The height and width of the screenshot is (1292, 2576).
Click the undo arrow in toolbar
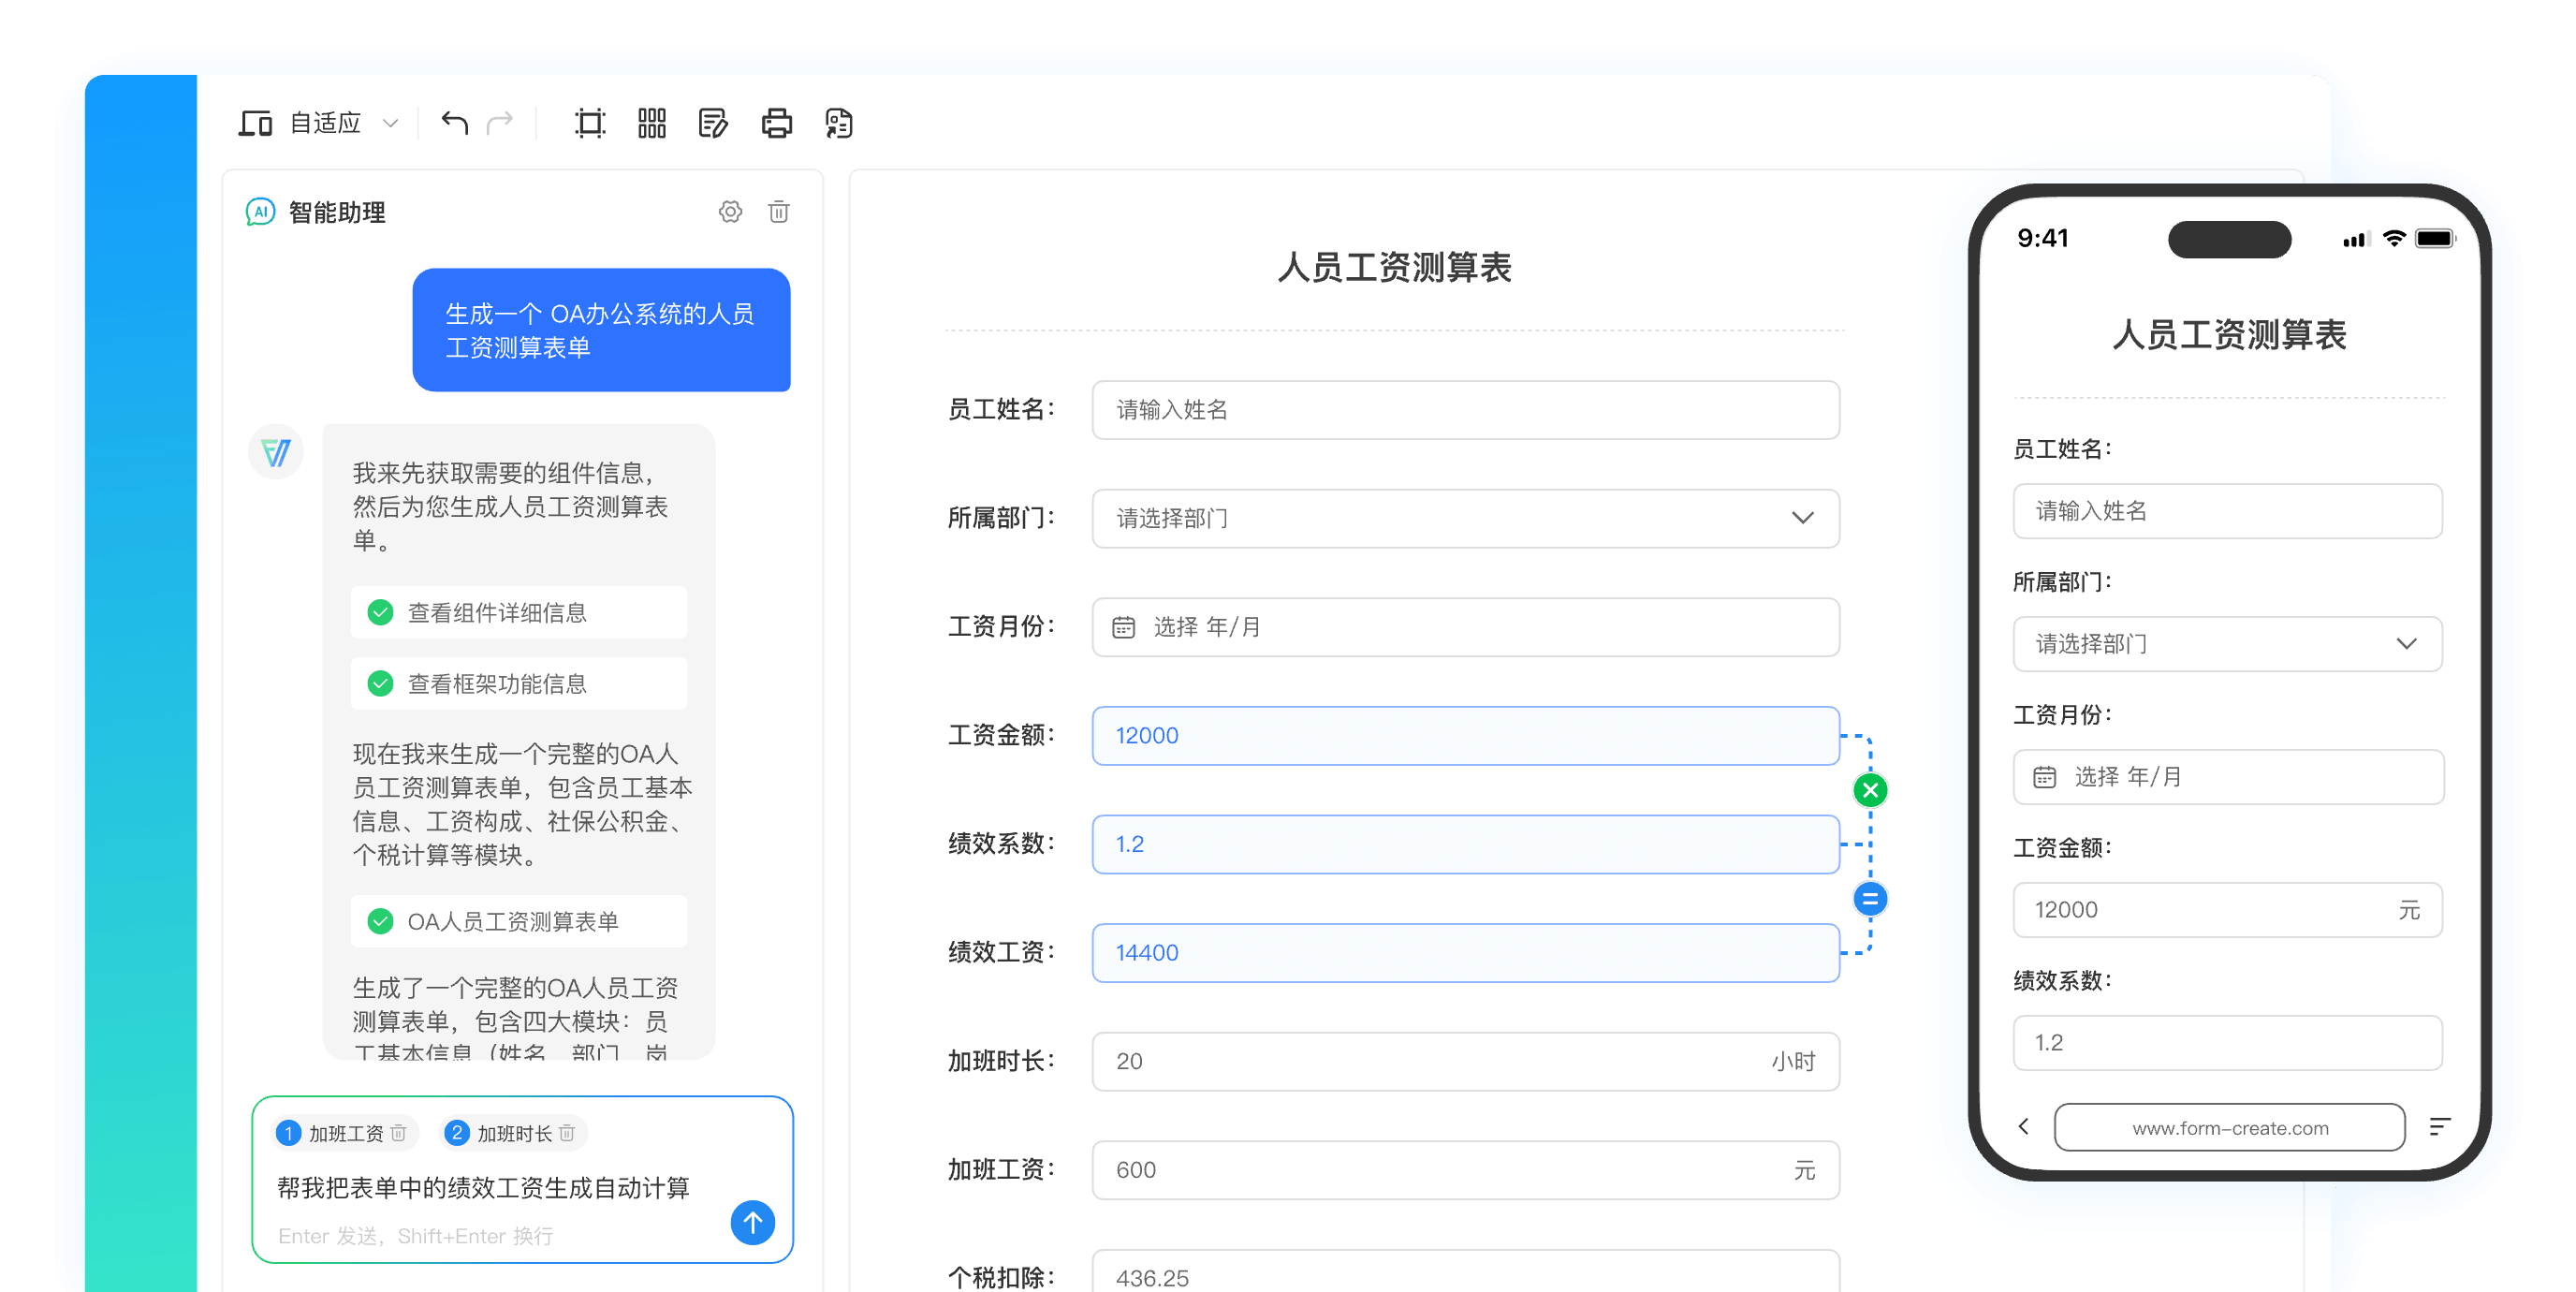pos(455,123)
